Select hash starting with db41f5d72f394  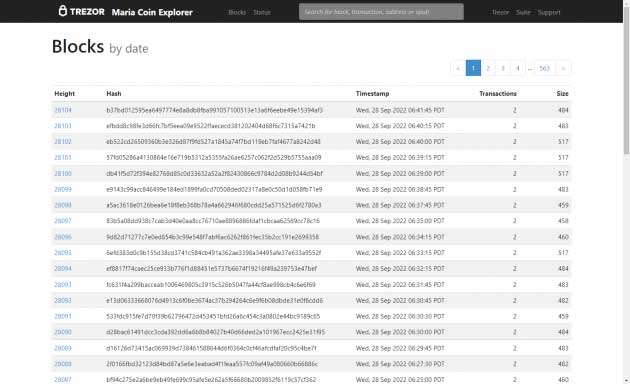214,173
